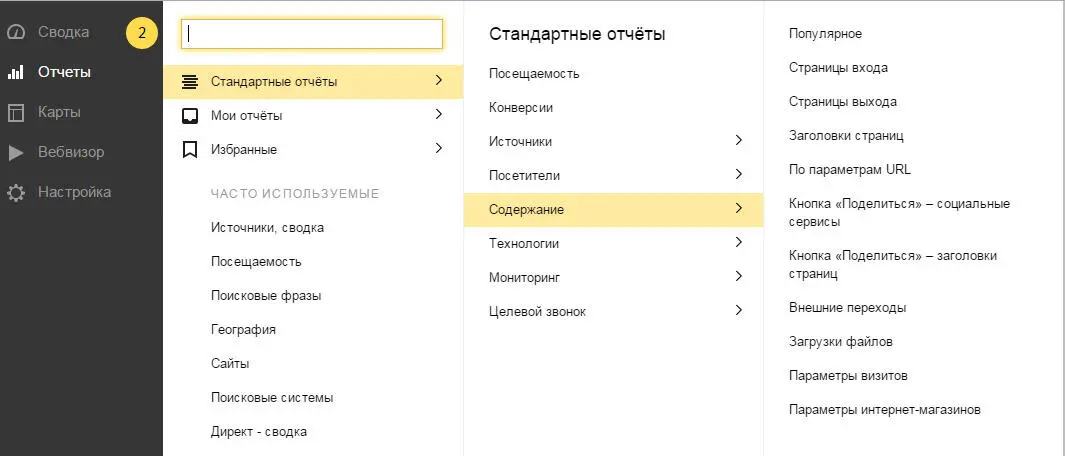This screenshot has height=456, width=1065.
Task: Click the Стандартные отчёты list icon
Action: [190, 82]
